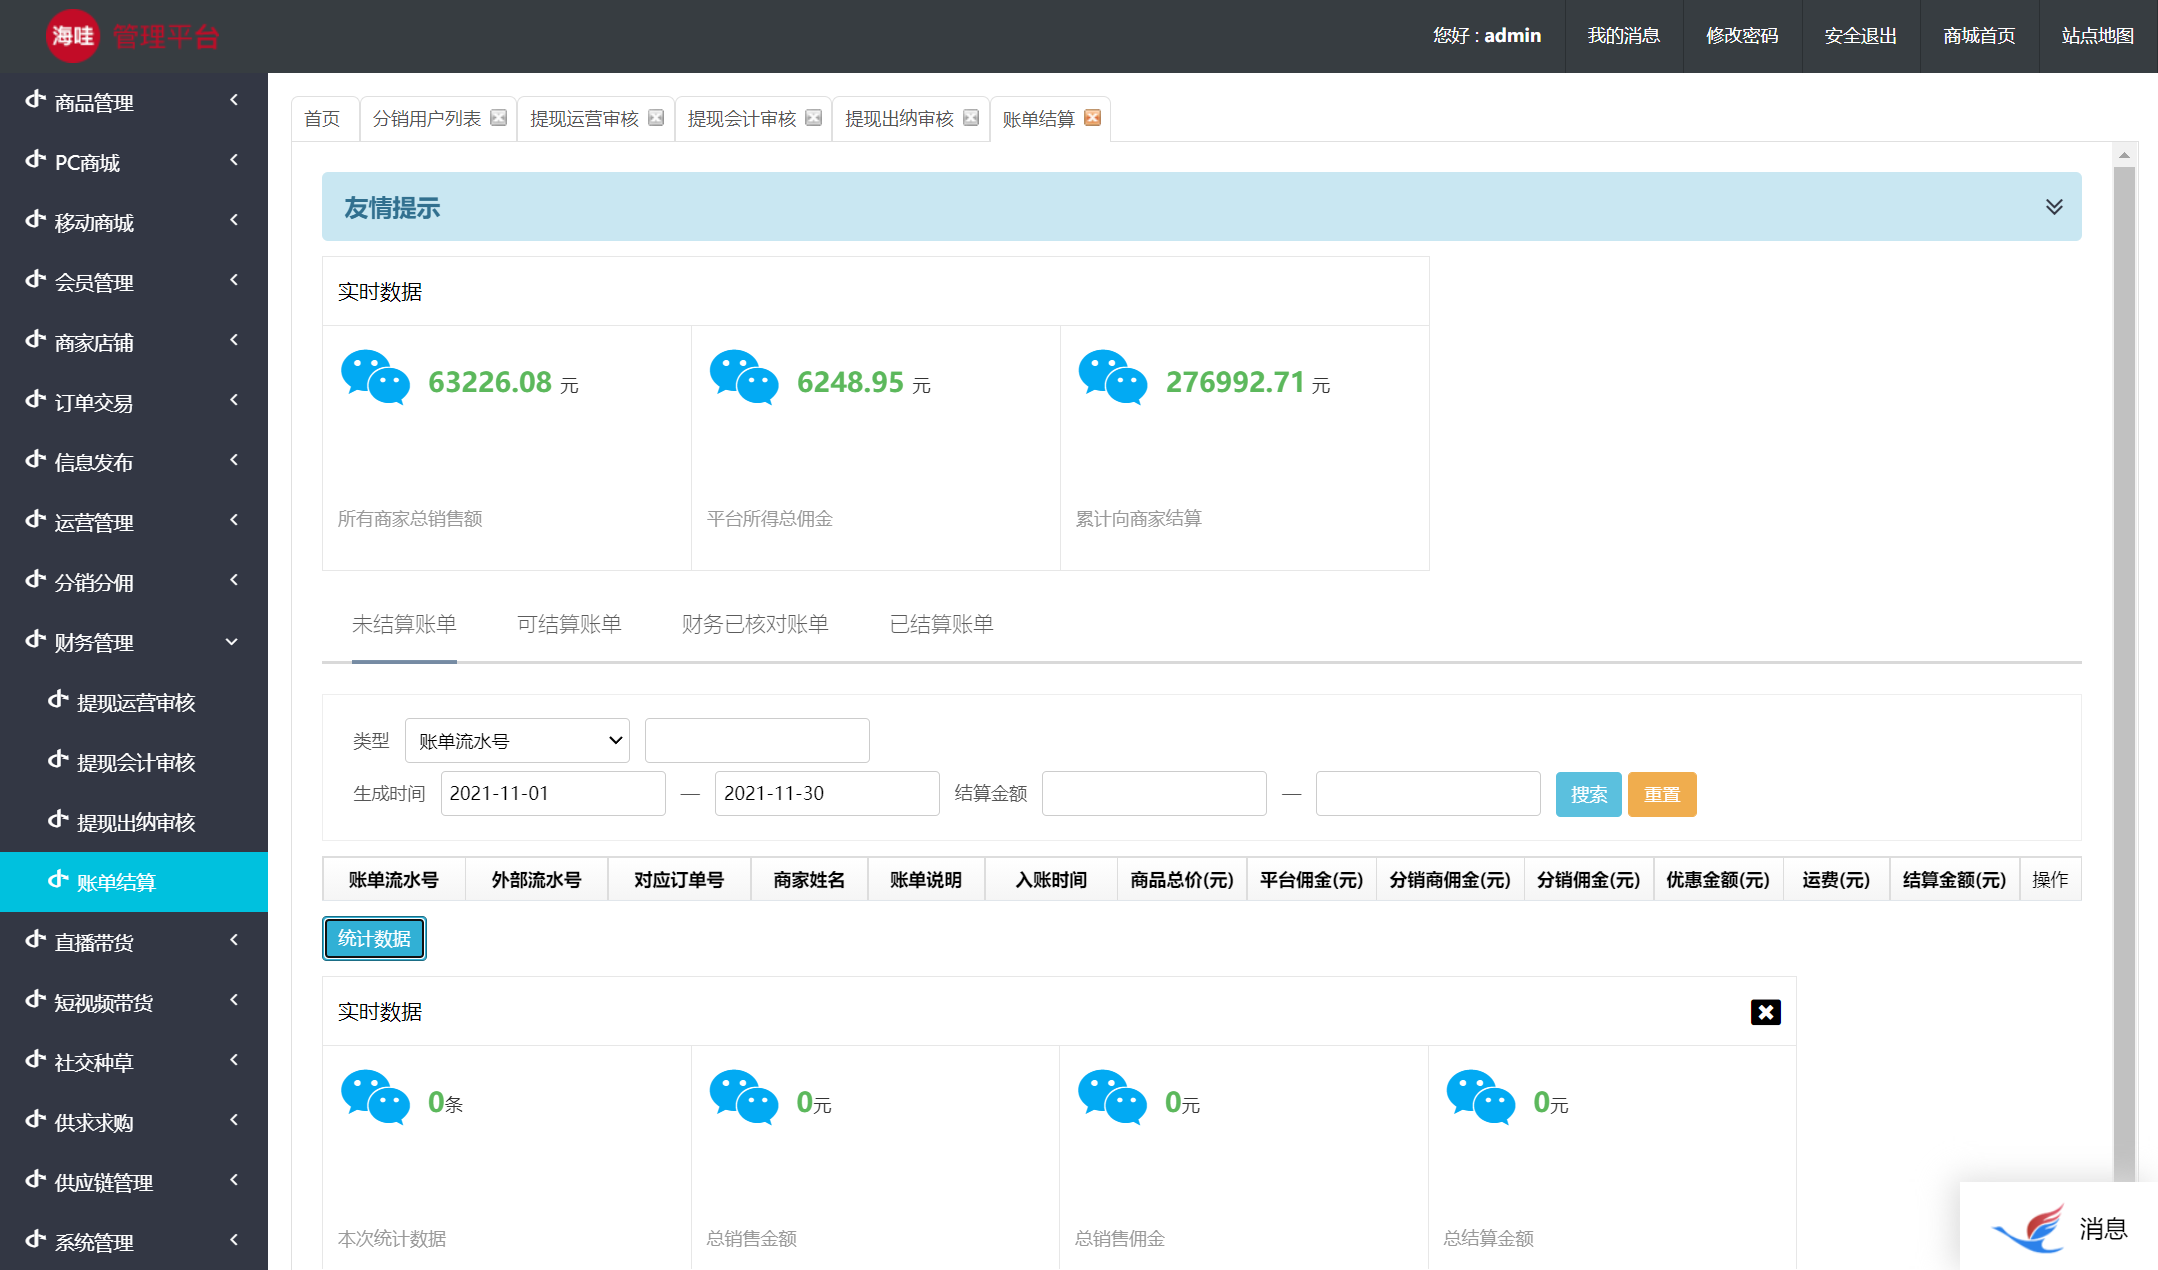Viewport: 2158px width, 1270px height.
Task: Open the 直播带货 sidebar icon
Action: point(35,941)
